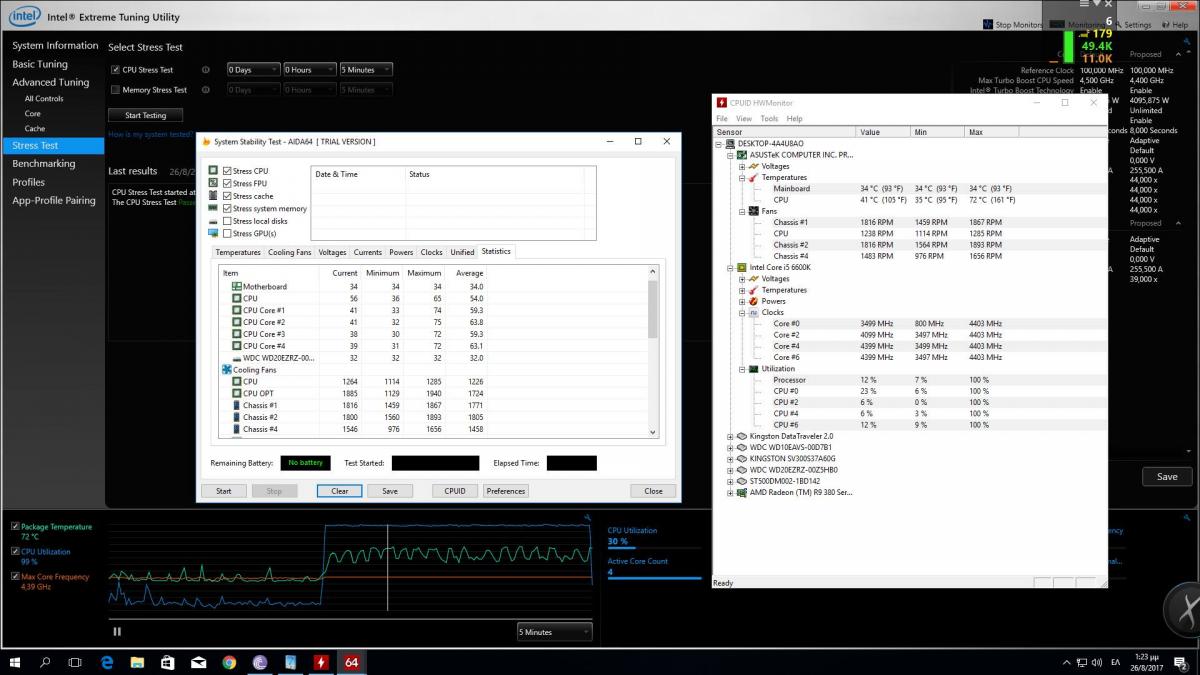
Task: Switch to Cooling Fans tab in AIDA64
Action: point(290,252)
